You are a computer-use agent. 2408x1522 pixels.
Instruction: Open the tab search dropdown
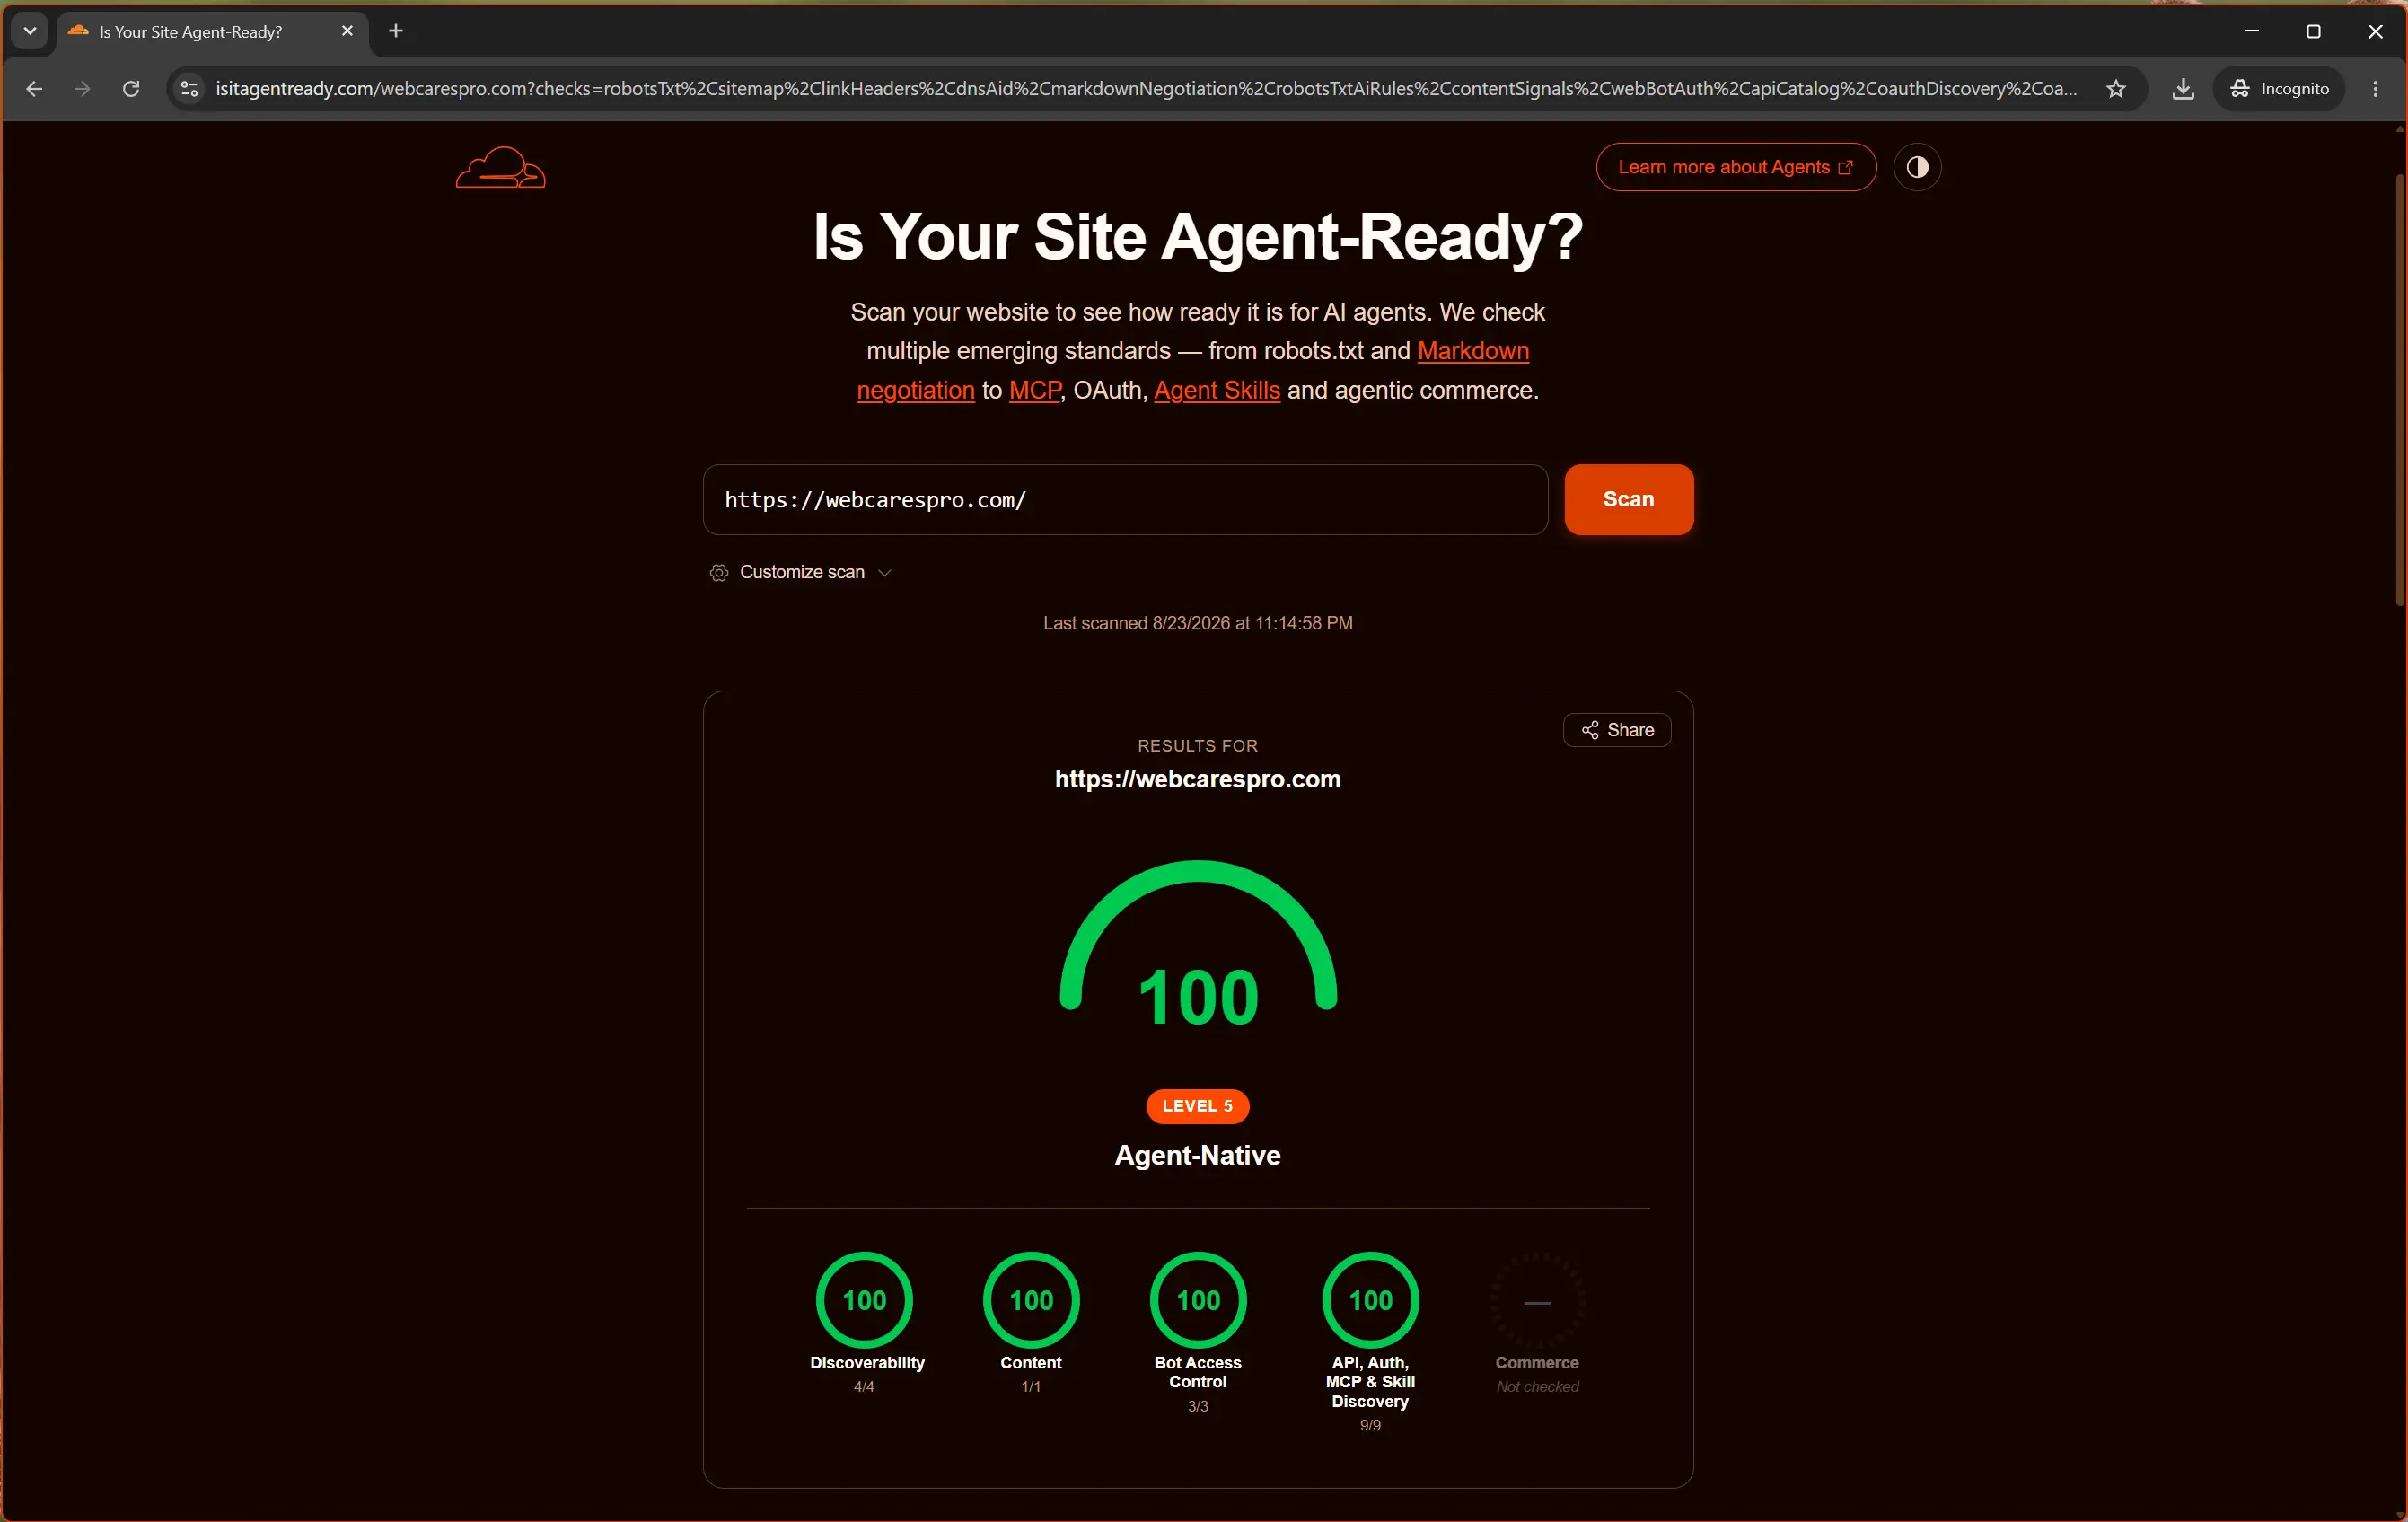coord(30,31)
